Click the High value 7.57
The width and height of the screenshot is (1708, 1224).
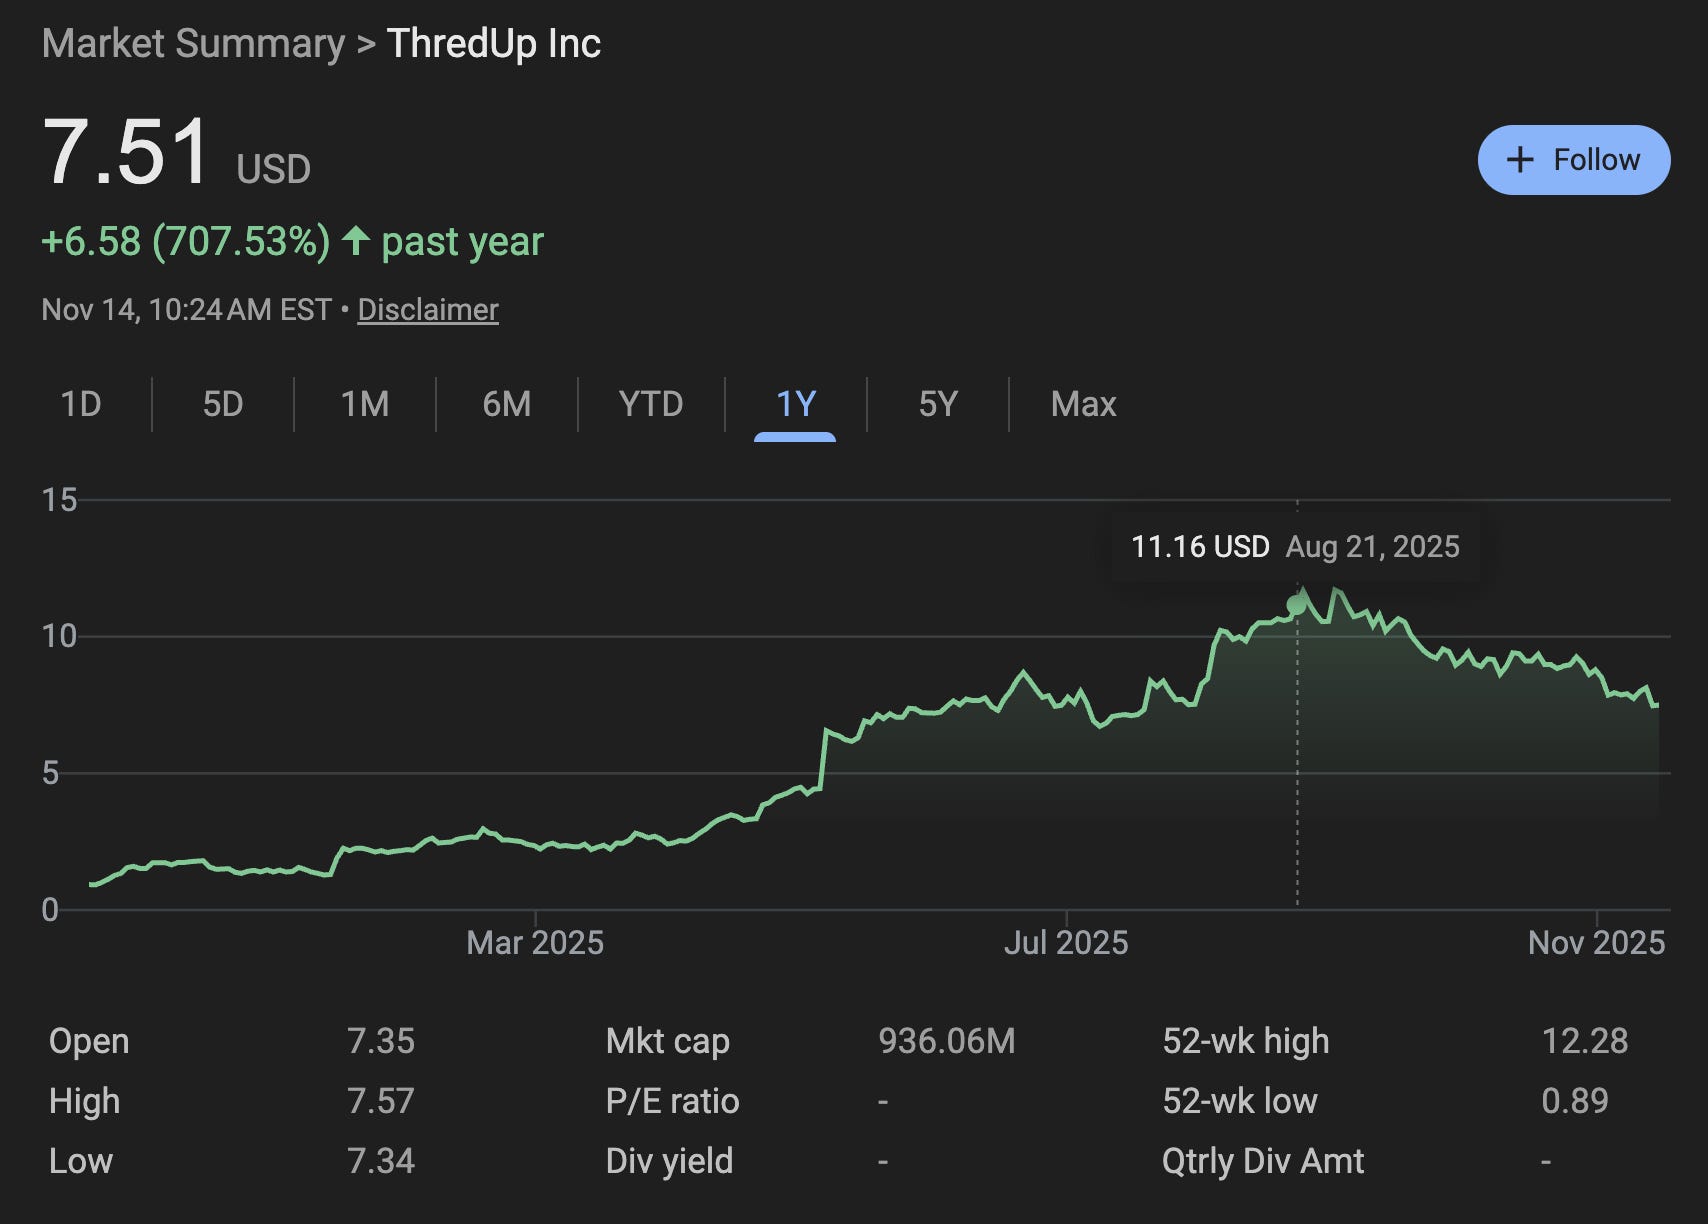(381, 1101)
